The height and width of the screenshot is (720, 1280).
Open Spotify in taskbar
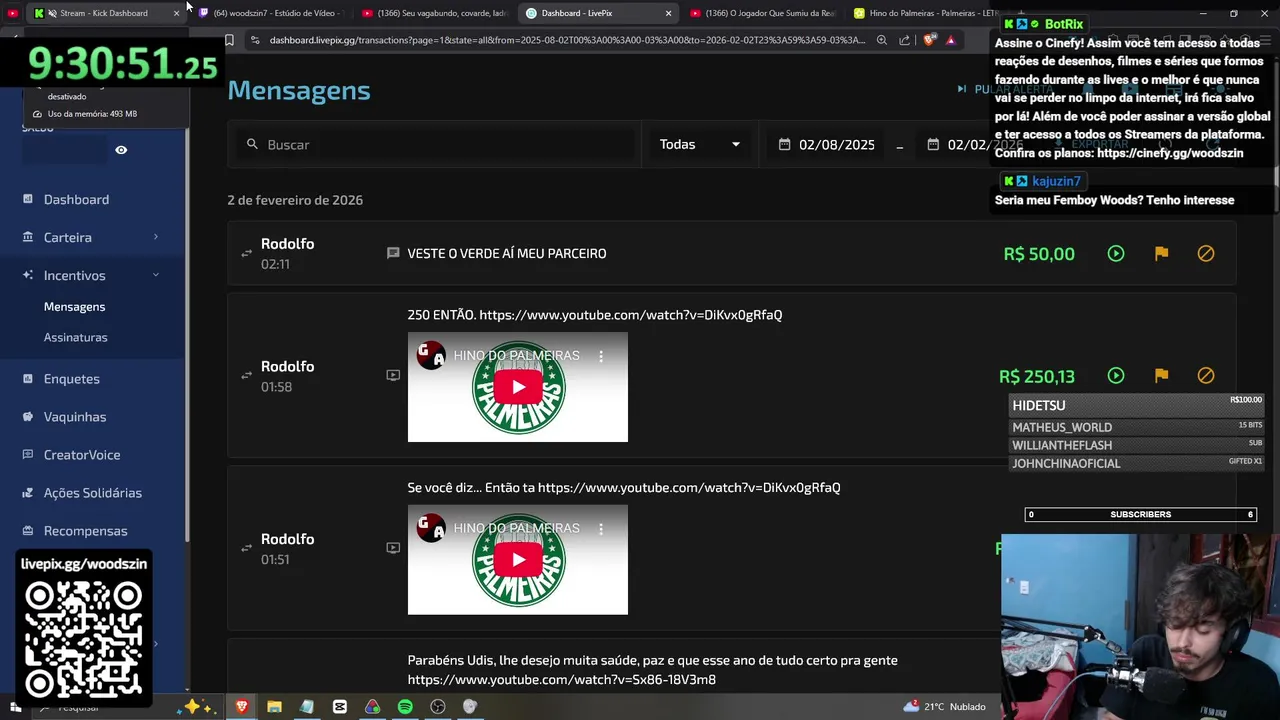point(405,707)
